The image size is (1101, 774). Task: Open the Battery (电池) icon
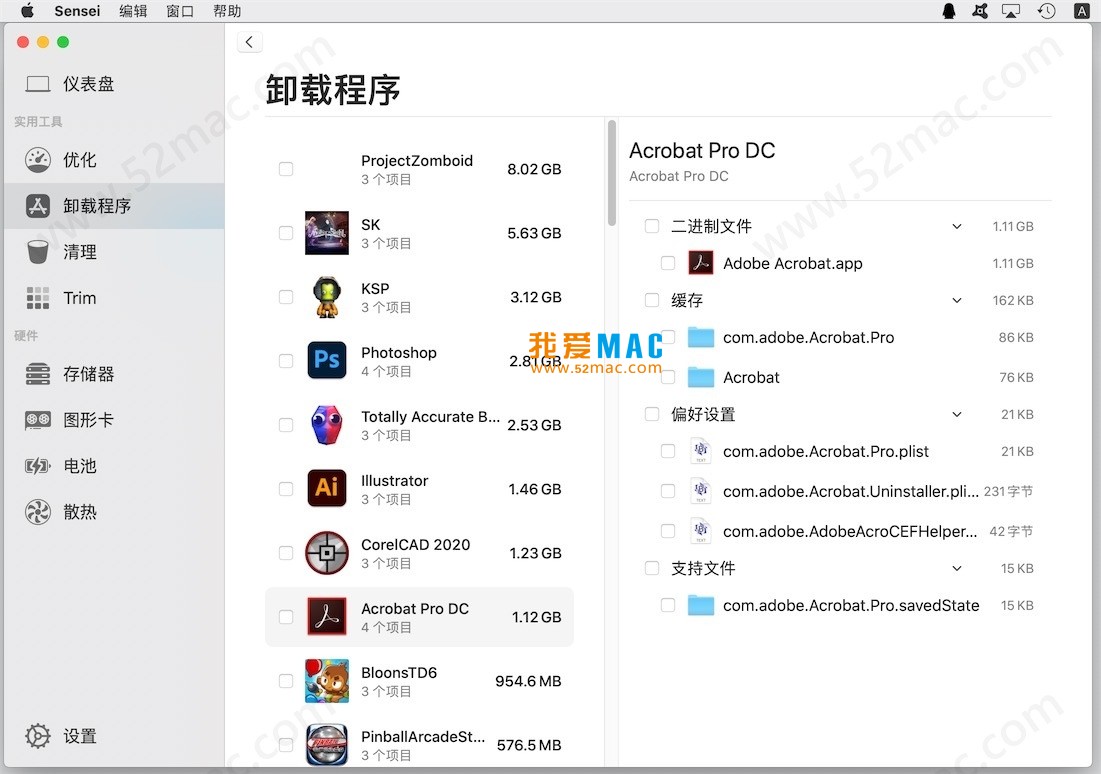pyautogui.click(x=38, y=466)
